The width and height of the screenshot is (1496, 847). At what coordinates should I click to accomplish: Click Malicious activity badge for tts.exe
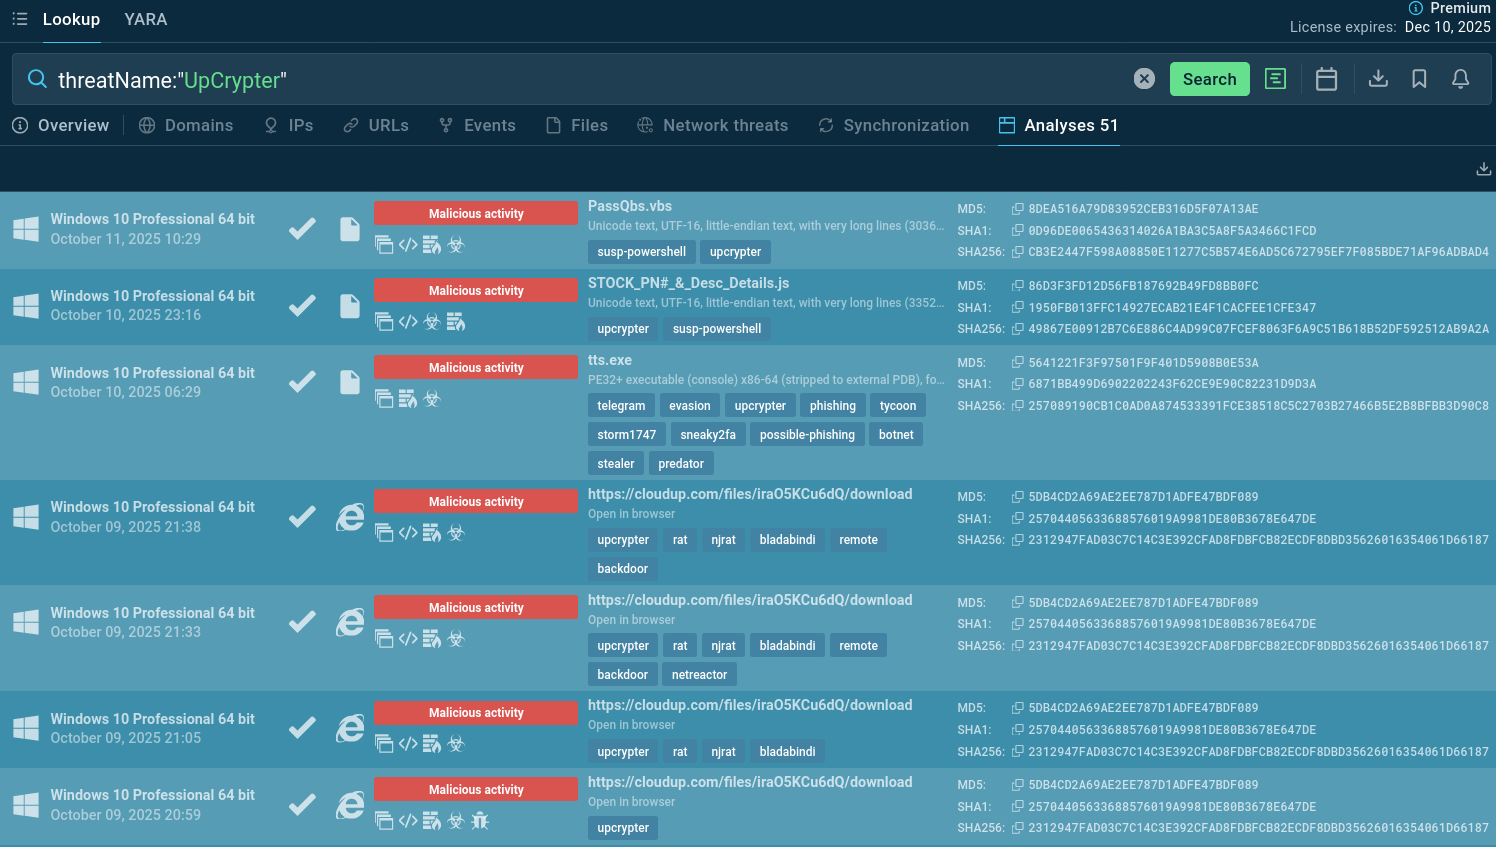pos(476,368)
